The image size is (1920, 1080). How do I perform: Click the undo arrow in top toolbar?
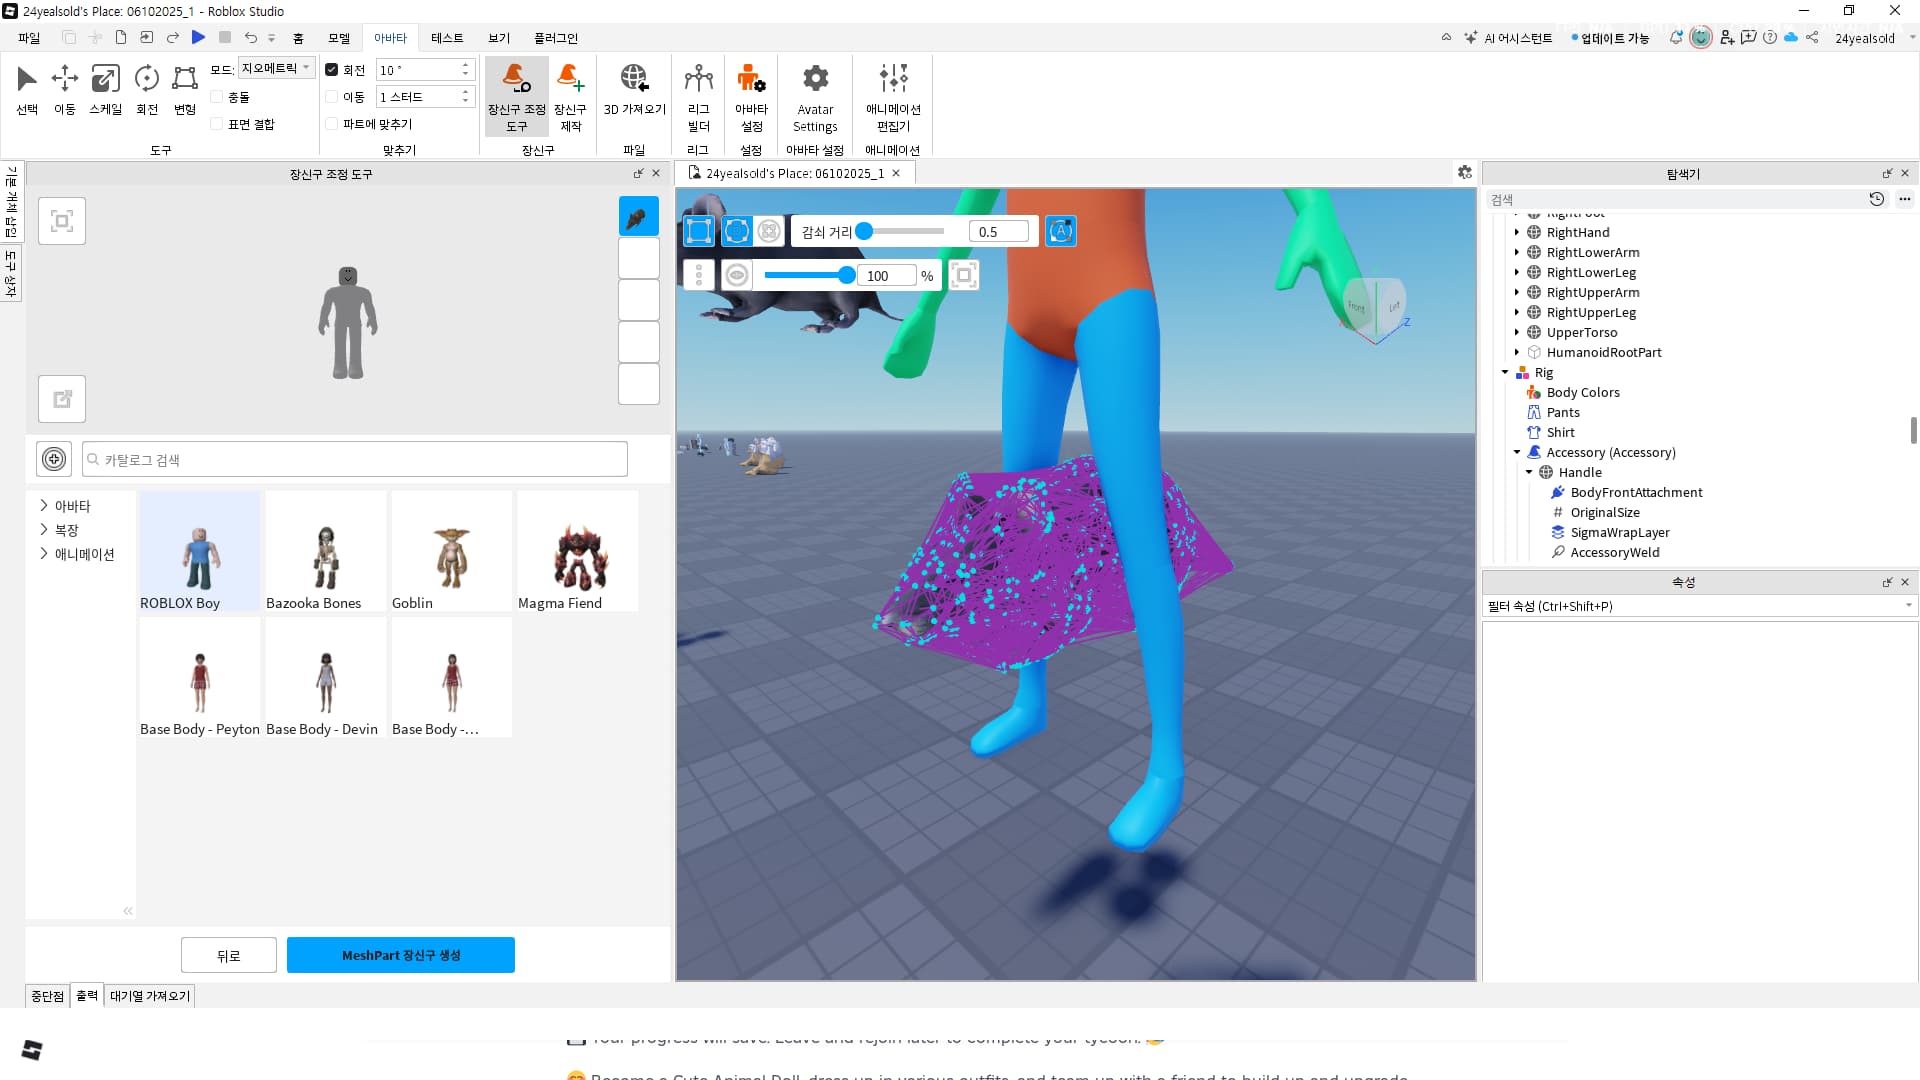click(x=251, y=37)
